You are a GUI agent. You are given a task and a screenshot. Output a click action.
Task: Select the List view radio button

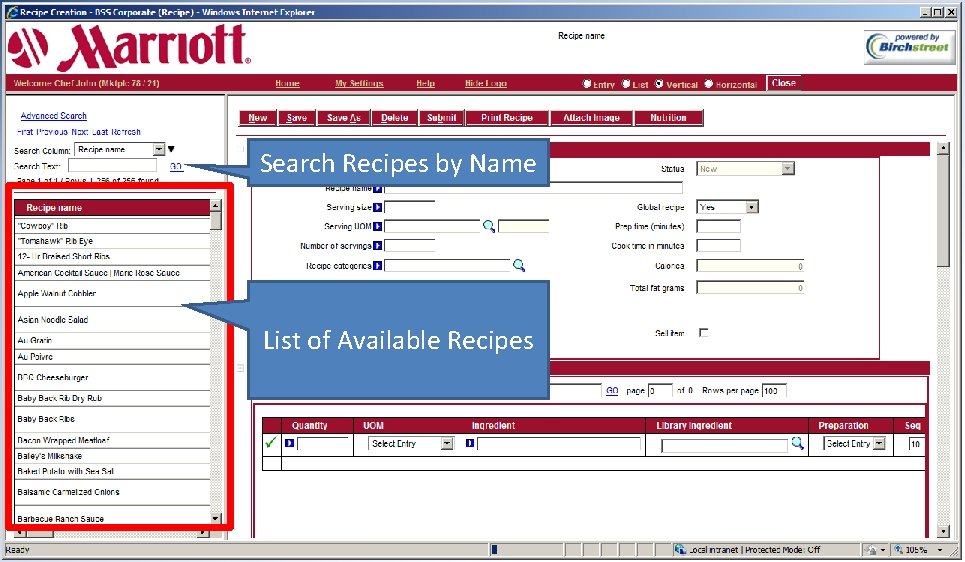(626, 84)
